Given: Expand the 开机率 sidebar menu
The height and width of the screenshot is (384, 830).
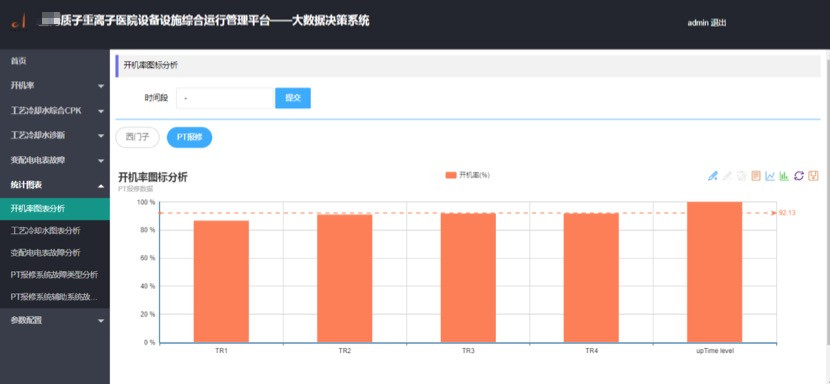Looking at the screenshot, I should pyautogui.click(x=55, y=86).
